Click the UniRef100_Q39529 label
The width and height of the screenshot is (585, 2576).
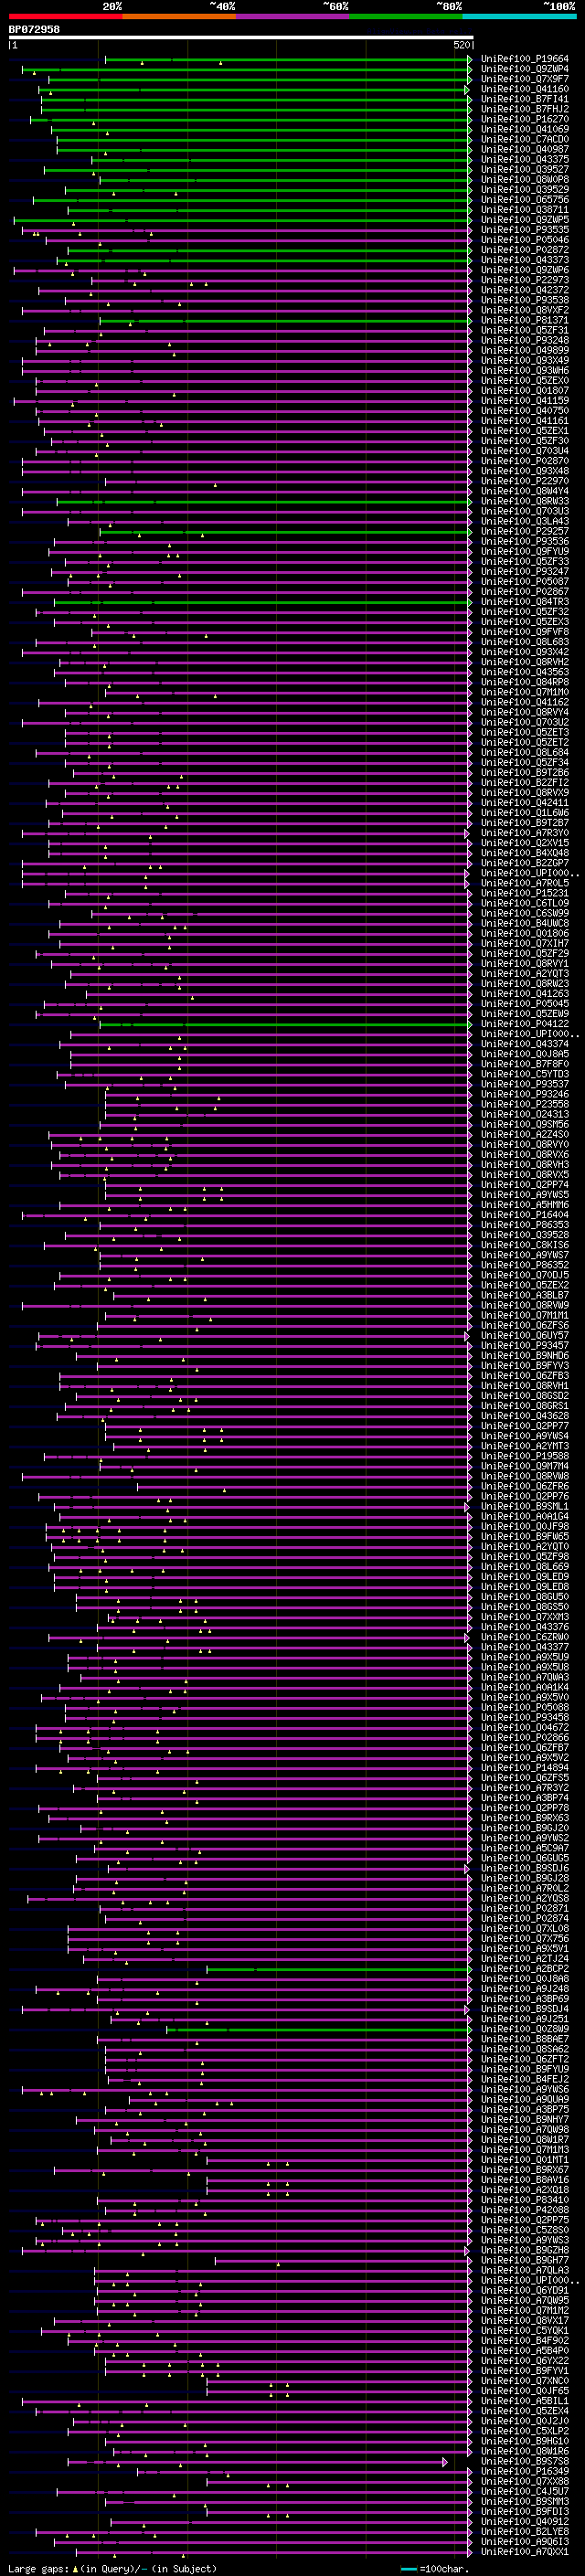(524, 189)
